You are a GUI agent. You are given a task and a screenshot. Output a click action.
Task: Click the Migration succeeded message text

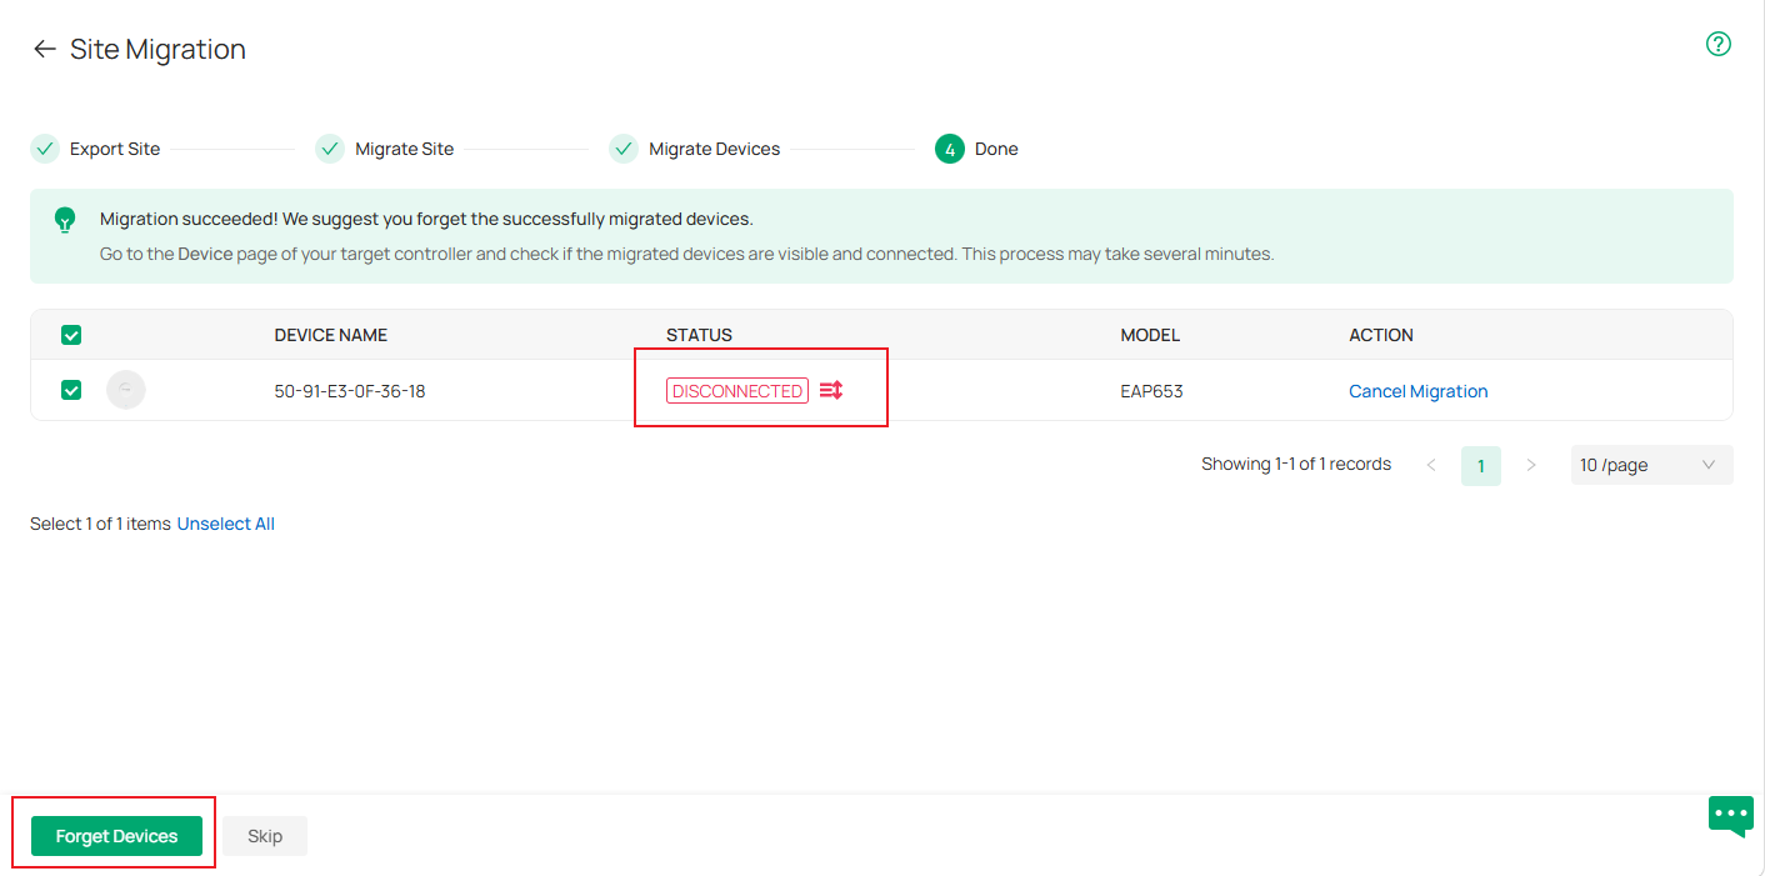[x=426, y=219]
